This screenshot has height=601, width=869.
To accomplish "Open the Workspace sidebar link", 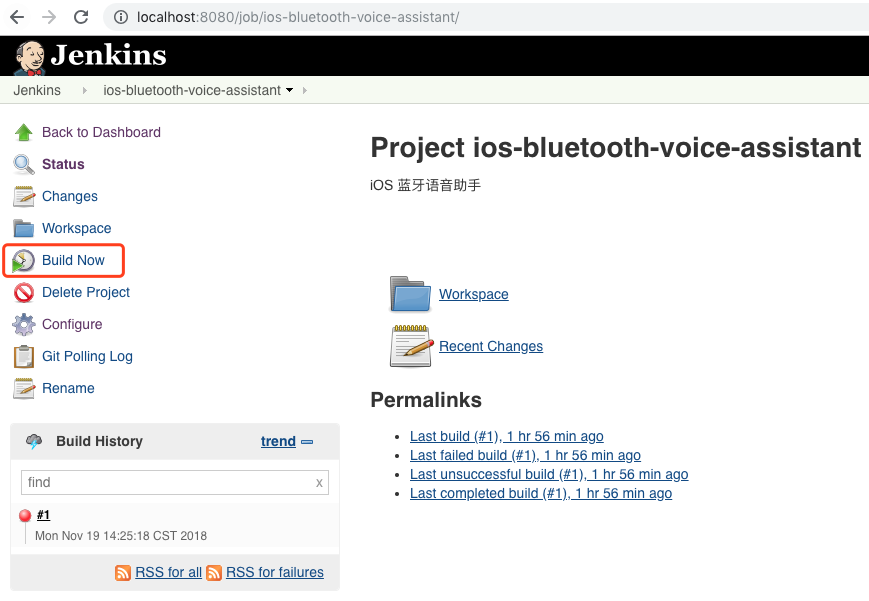I will pyautogui.click(x=76, y=228).
